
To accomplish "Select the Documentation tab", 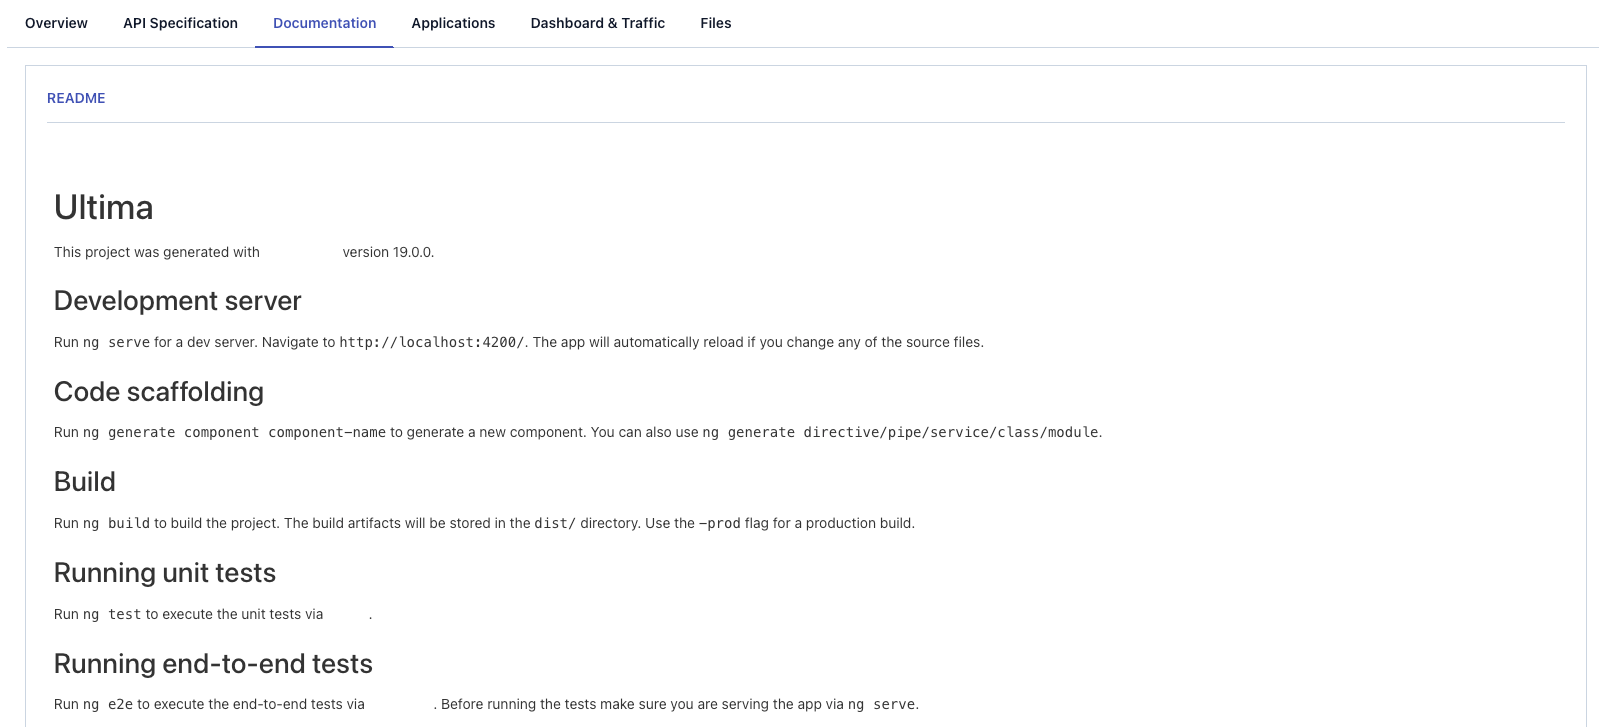I will [324, 23].
